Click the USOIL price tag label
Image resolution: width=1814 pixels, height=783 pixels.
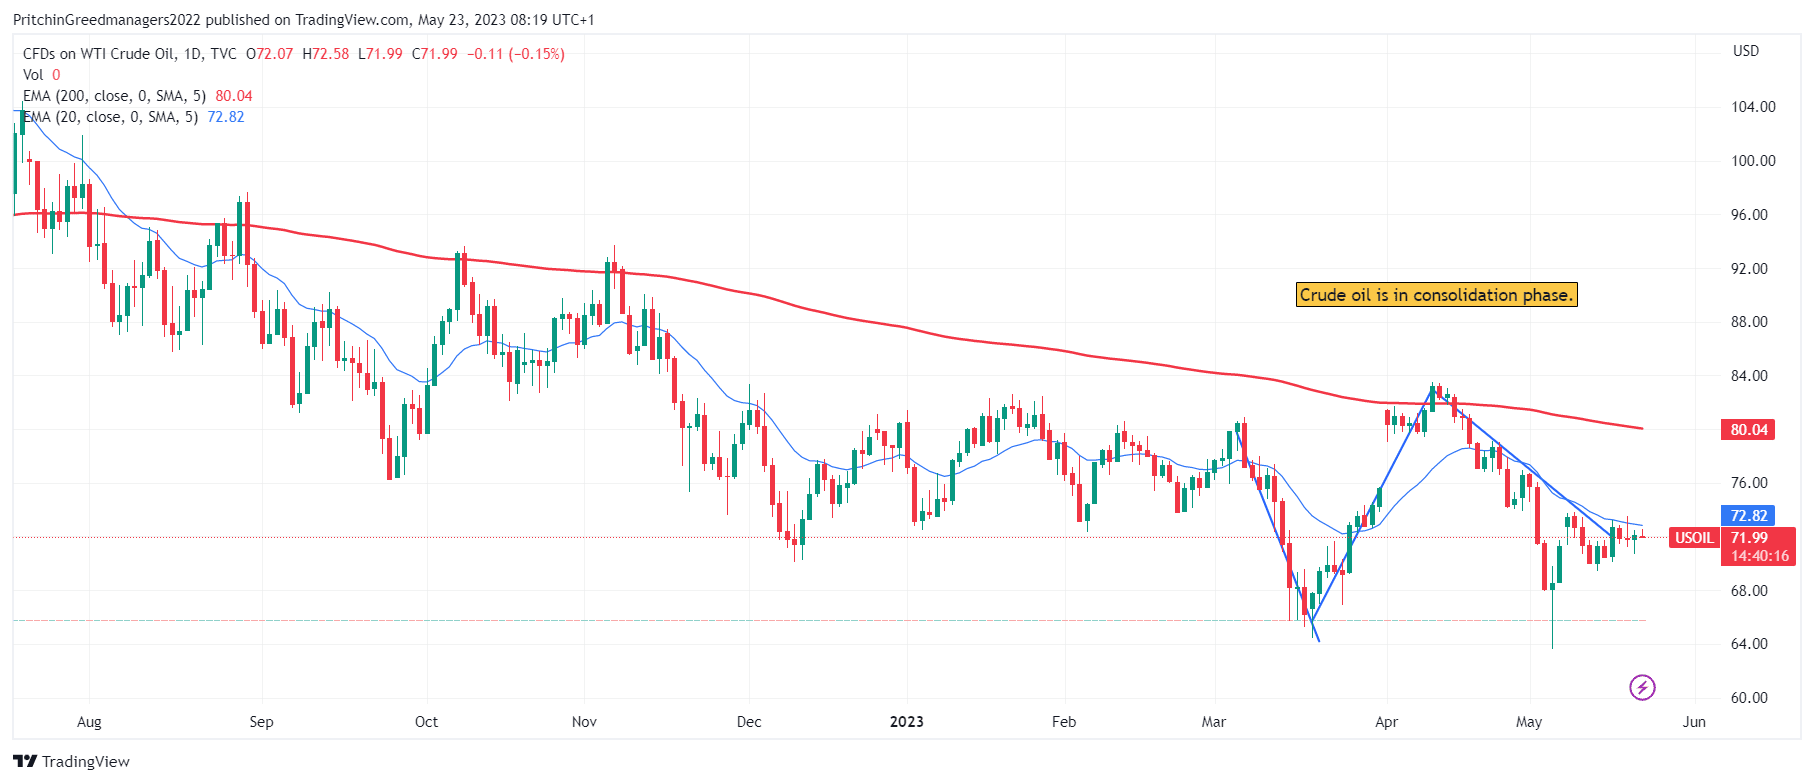[1694, 538]
